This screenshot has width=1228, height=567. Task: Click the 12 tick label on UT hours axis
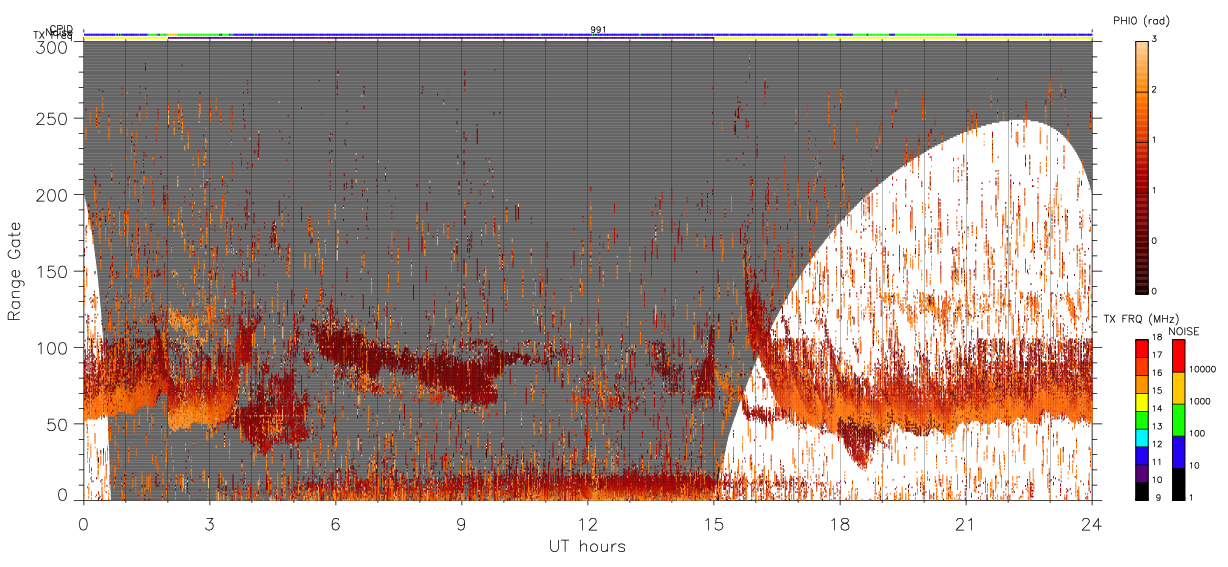[588, 523]
